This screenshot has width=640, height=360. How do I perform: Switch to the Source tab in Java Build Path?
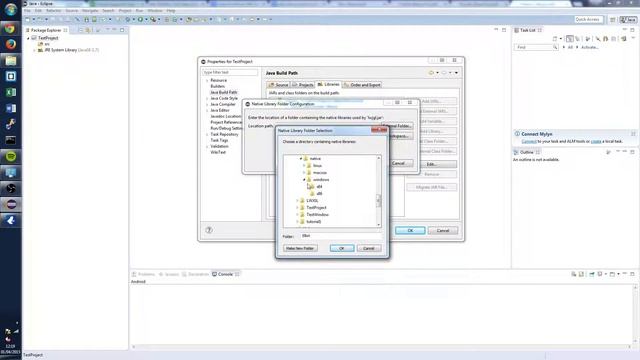pos(279,85)
